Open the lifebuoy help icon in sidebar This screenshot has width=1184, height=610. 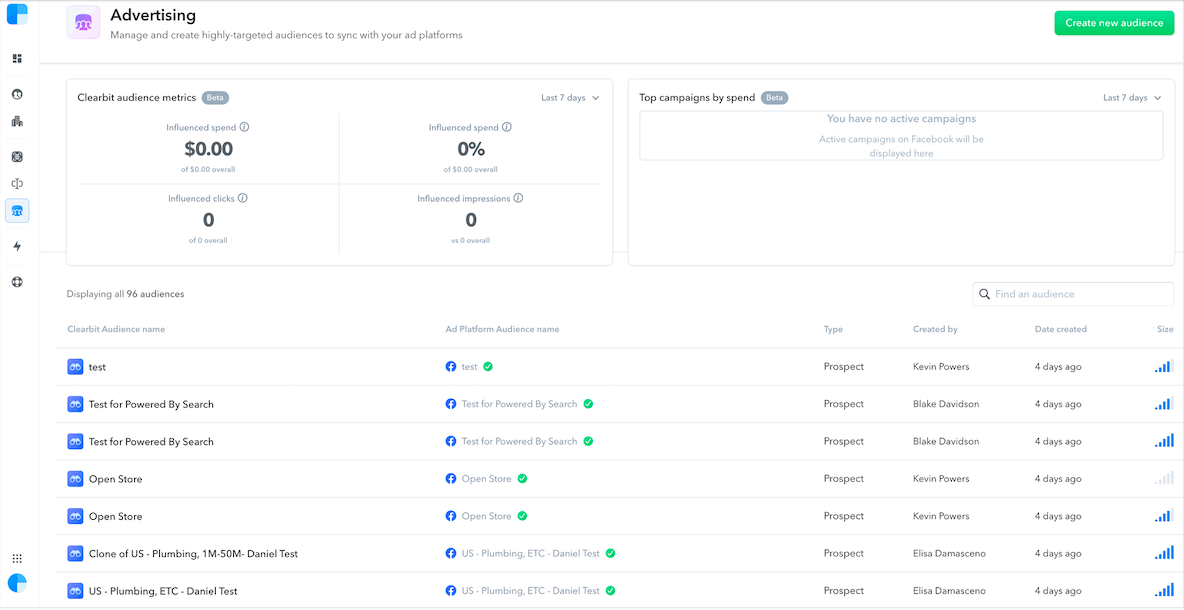point(17,282)
